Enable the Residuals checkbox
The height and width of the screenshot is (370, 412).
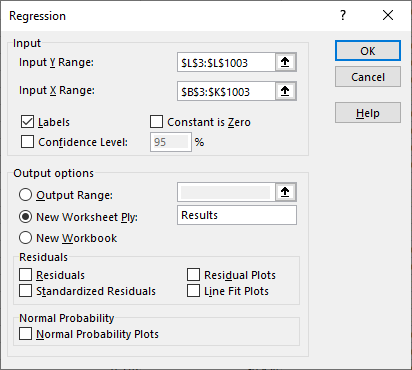[26, 275]
